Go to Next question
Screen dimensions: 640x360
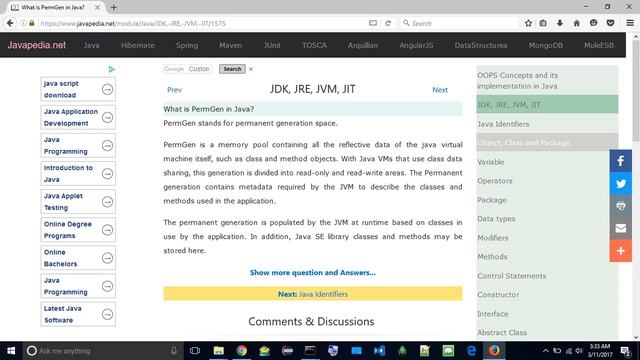pos(440,90)
